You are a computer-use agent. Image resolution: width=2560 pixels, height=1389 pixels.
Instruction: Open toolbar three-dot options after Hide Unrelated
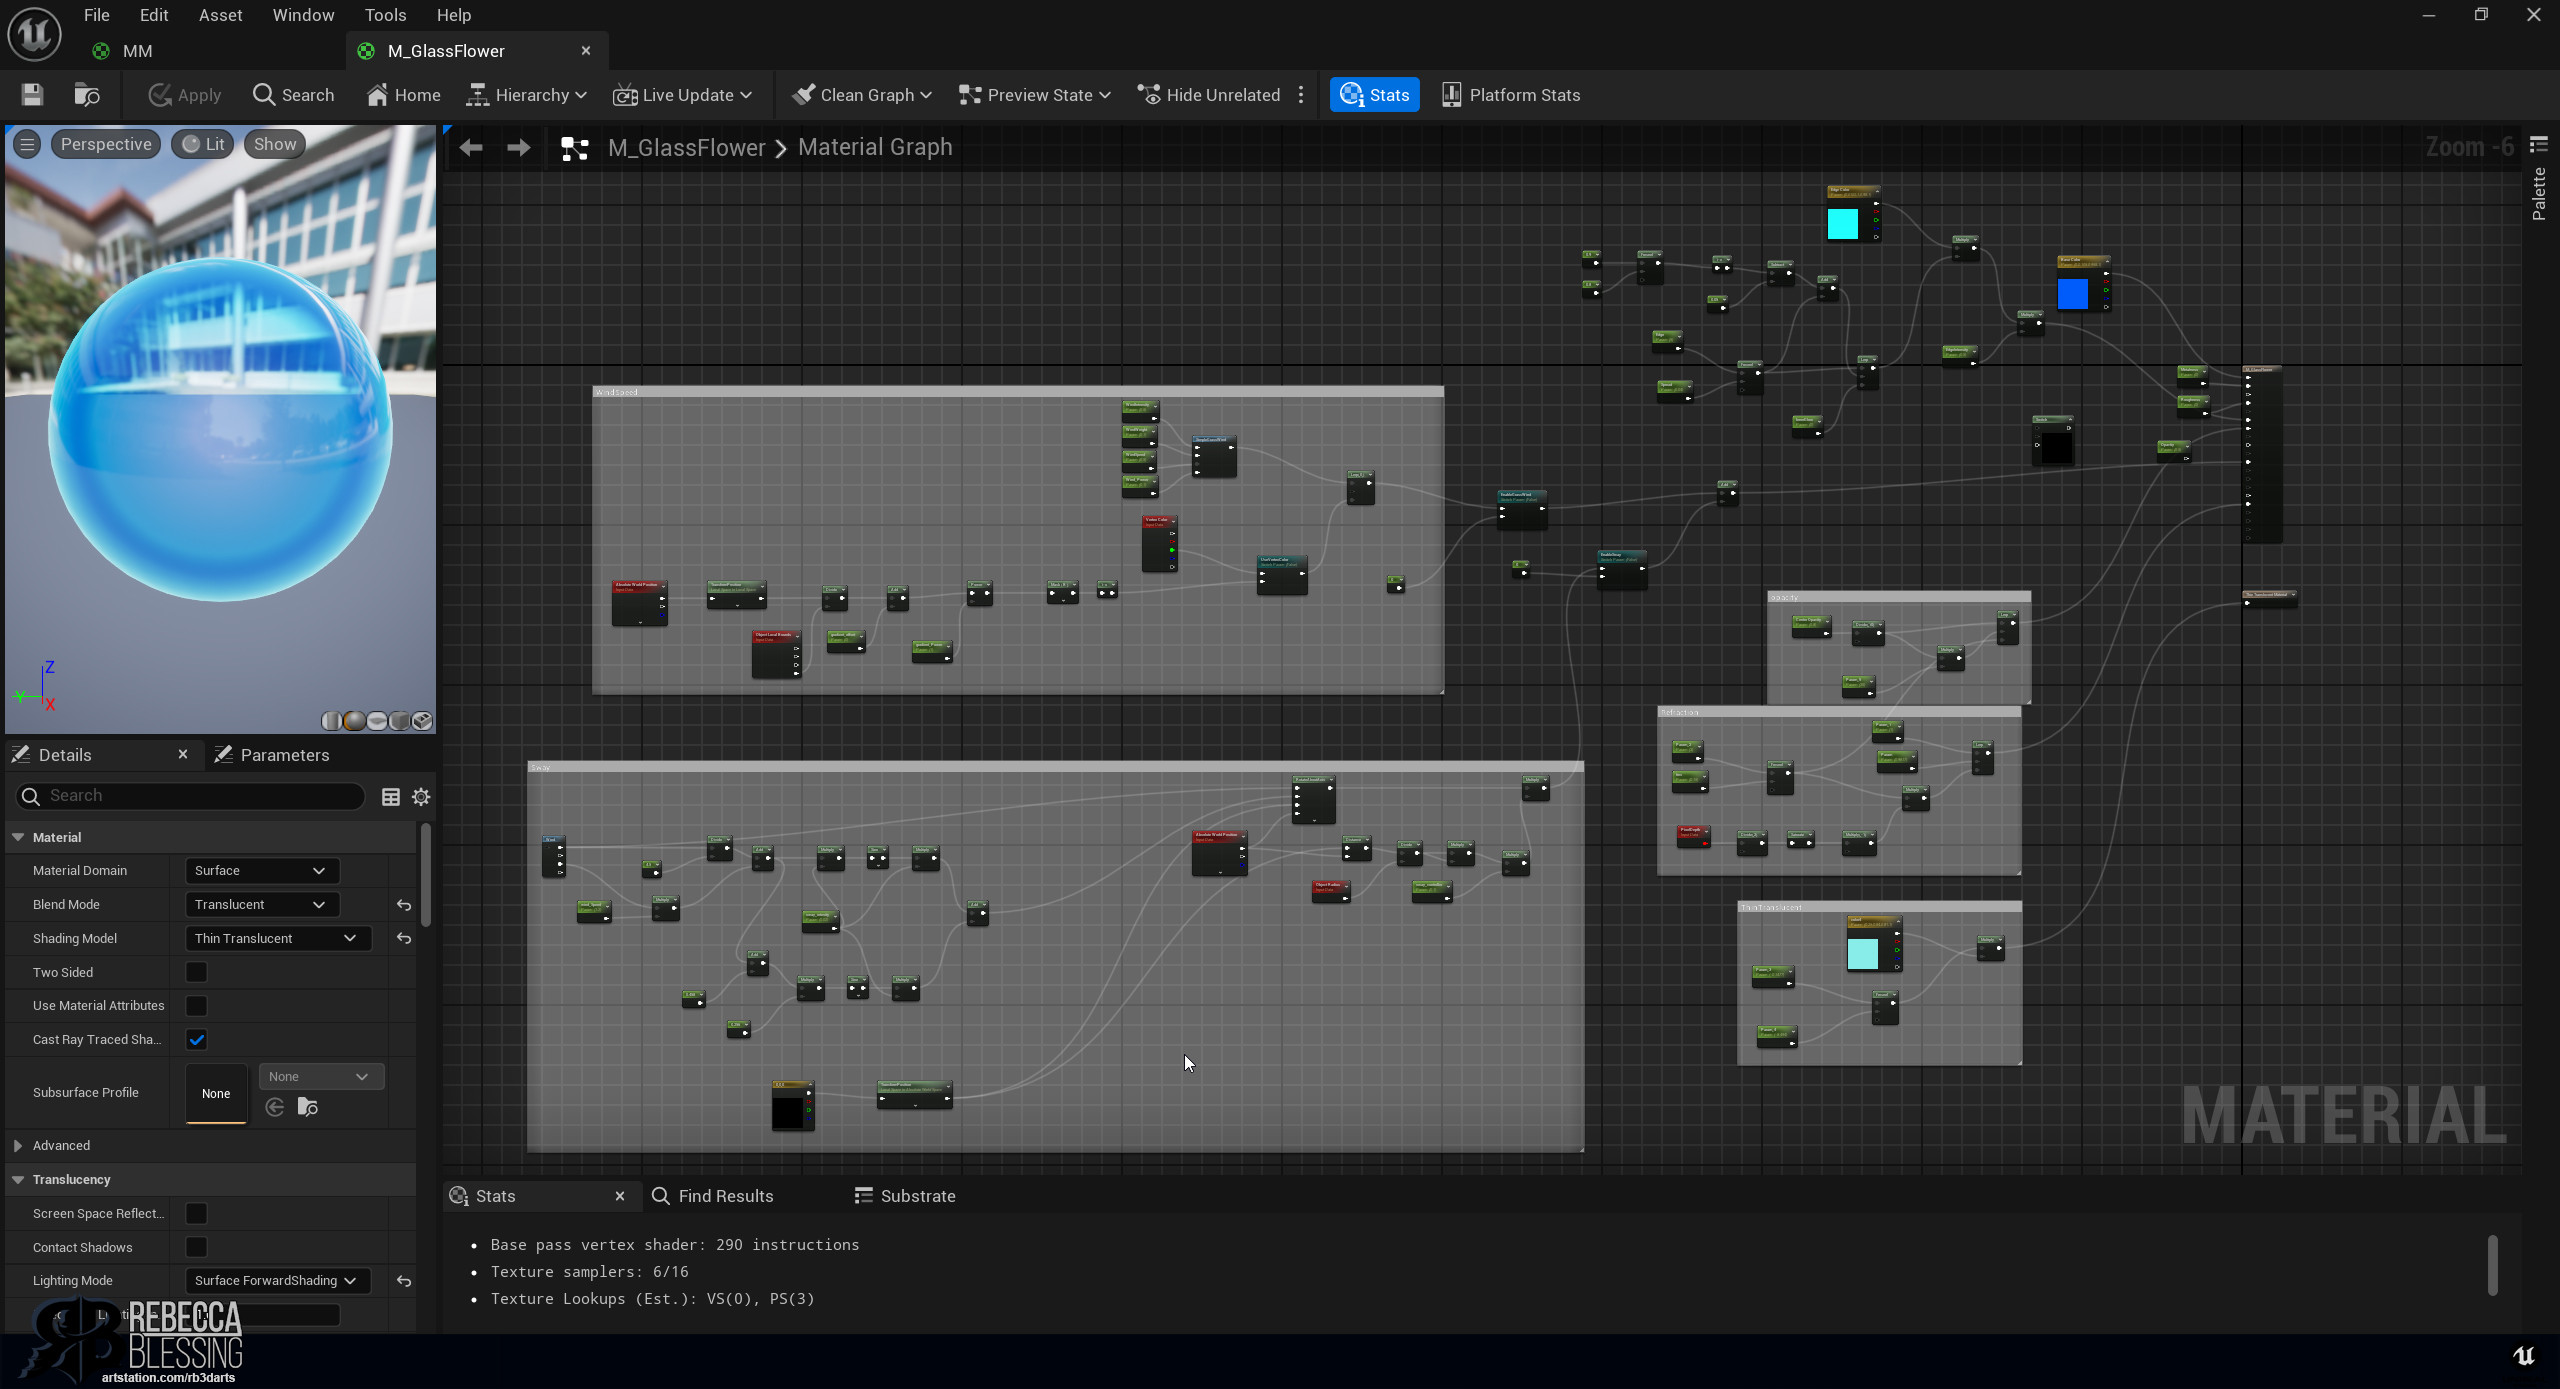(x=1301, y=95)
